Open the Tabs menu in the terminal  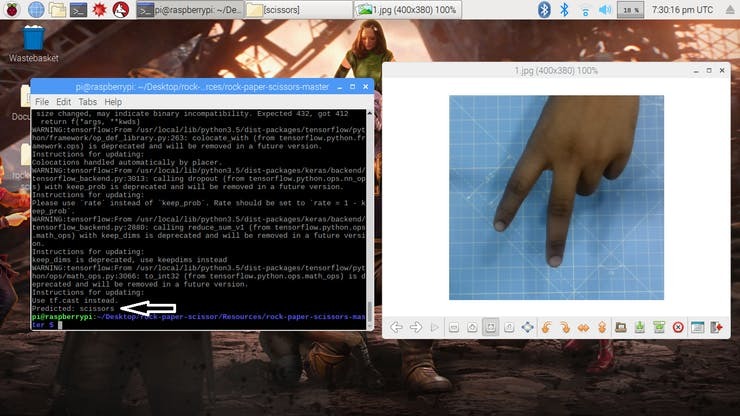pyautogui.click(x=87, y=102)
